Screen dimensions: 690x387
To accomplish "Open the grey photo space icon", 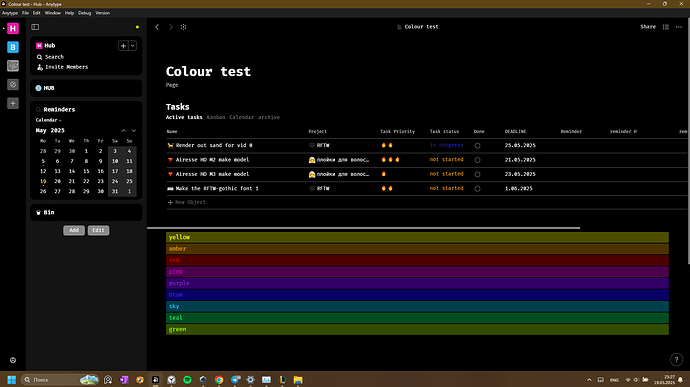I will tap(13, 66).
